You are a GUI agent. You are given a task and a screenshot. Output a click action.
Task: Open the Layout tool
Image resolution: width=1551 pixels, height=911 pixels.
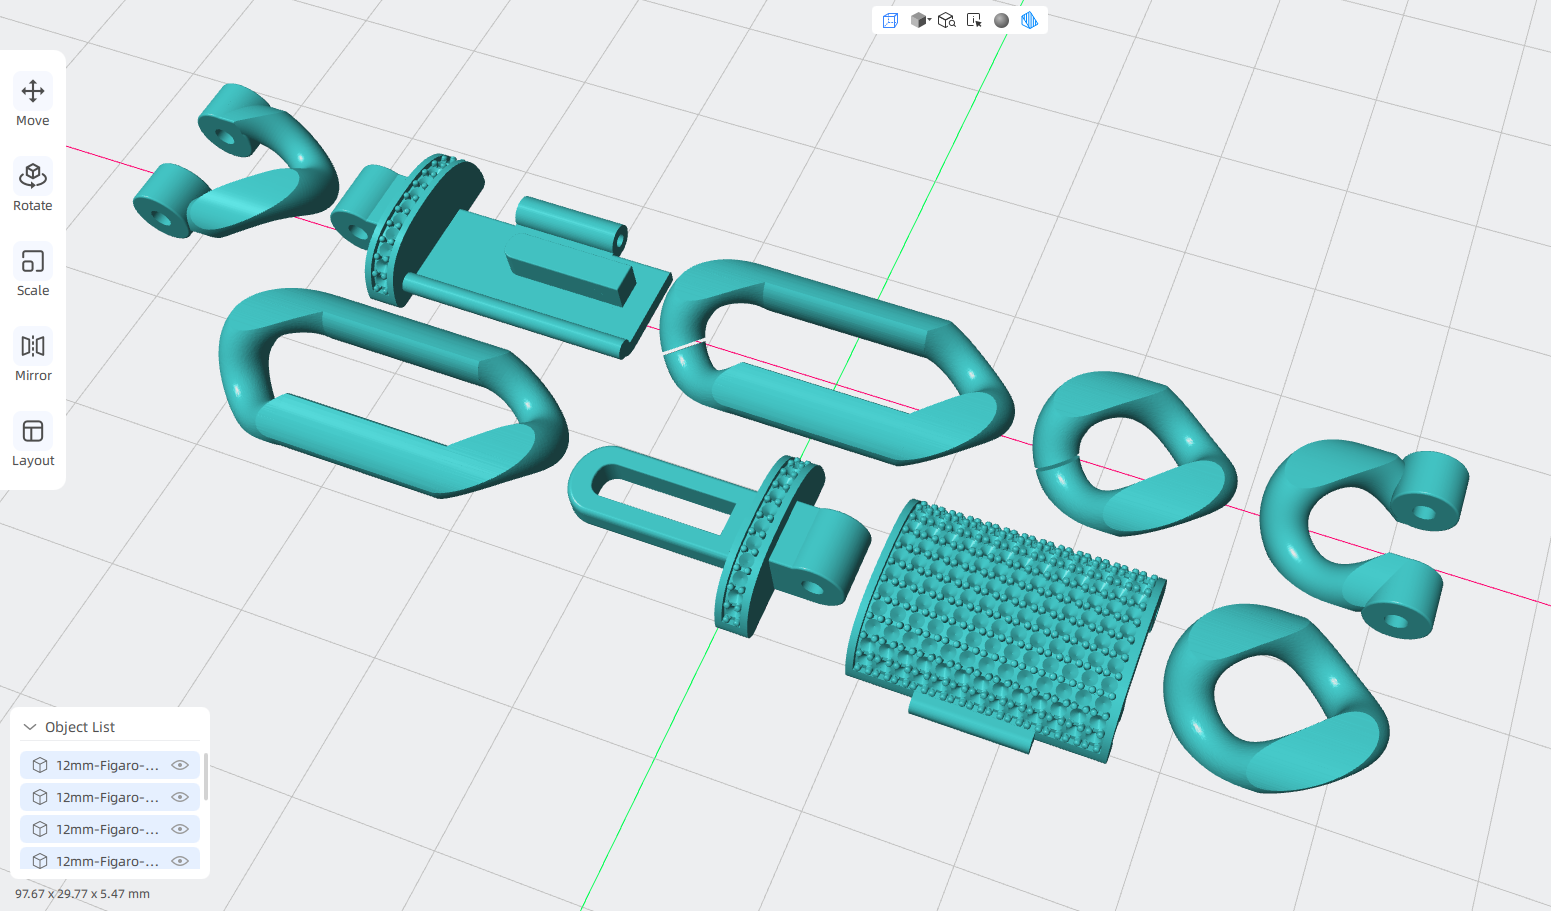coord(33,442)
